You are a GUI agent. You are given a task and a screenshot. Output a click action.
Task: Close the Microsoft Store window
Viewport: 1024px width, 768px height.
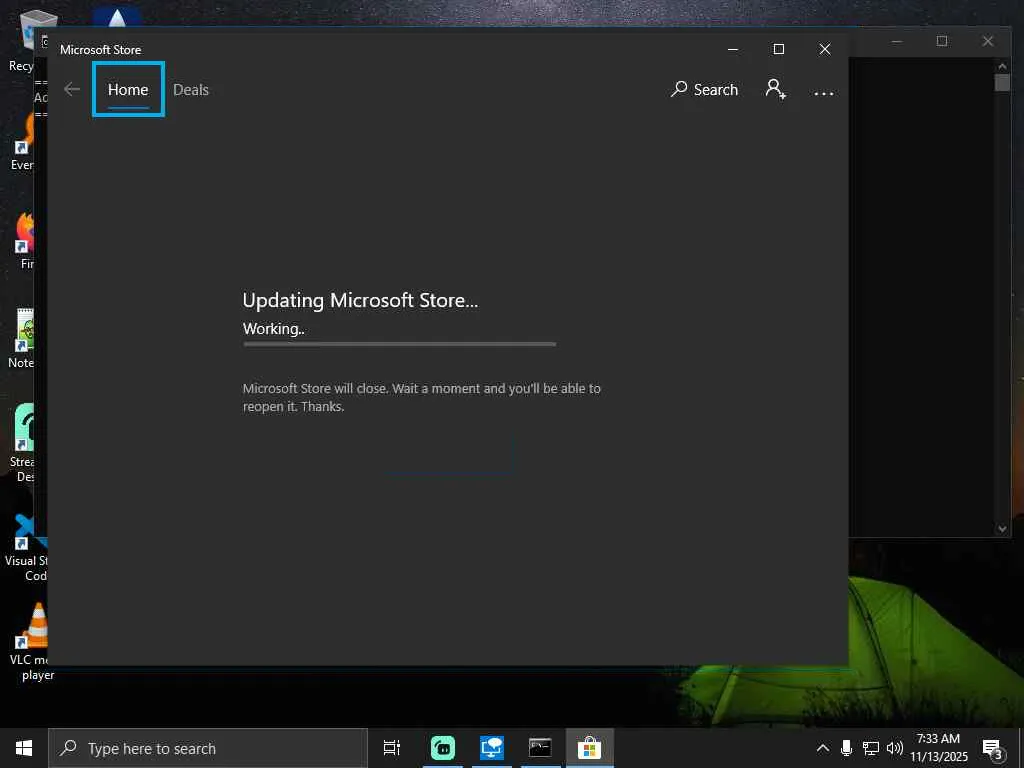(x=825, y=49)
